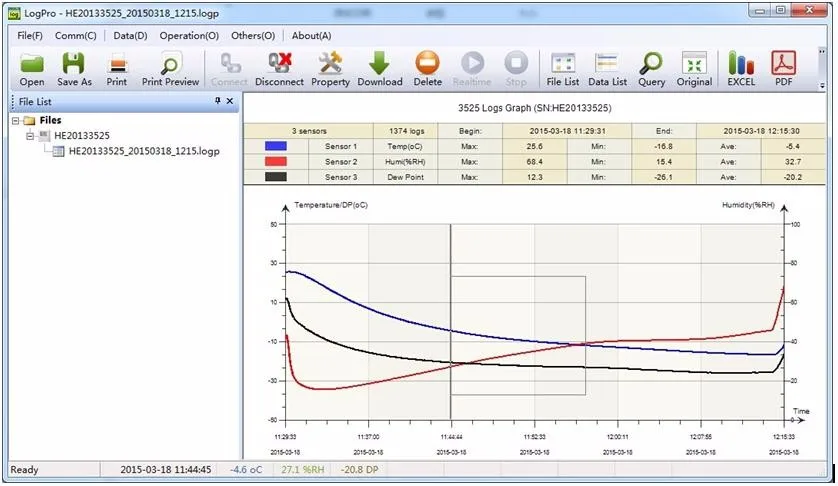
Task: Select HE20133525_20150318_1215.logp file in tree
Action: coord(144,151)
